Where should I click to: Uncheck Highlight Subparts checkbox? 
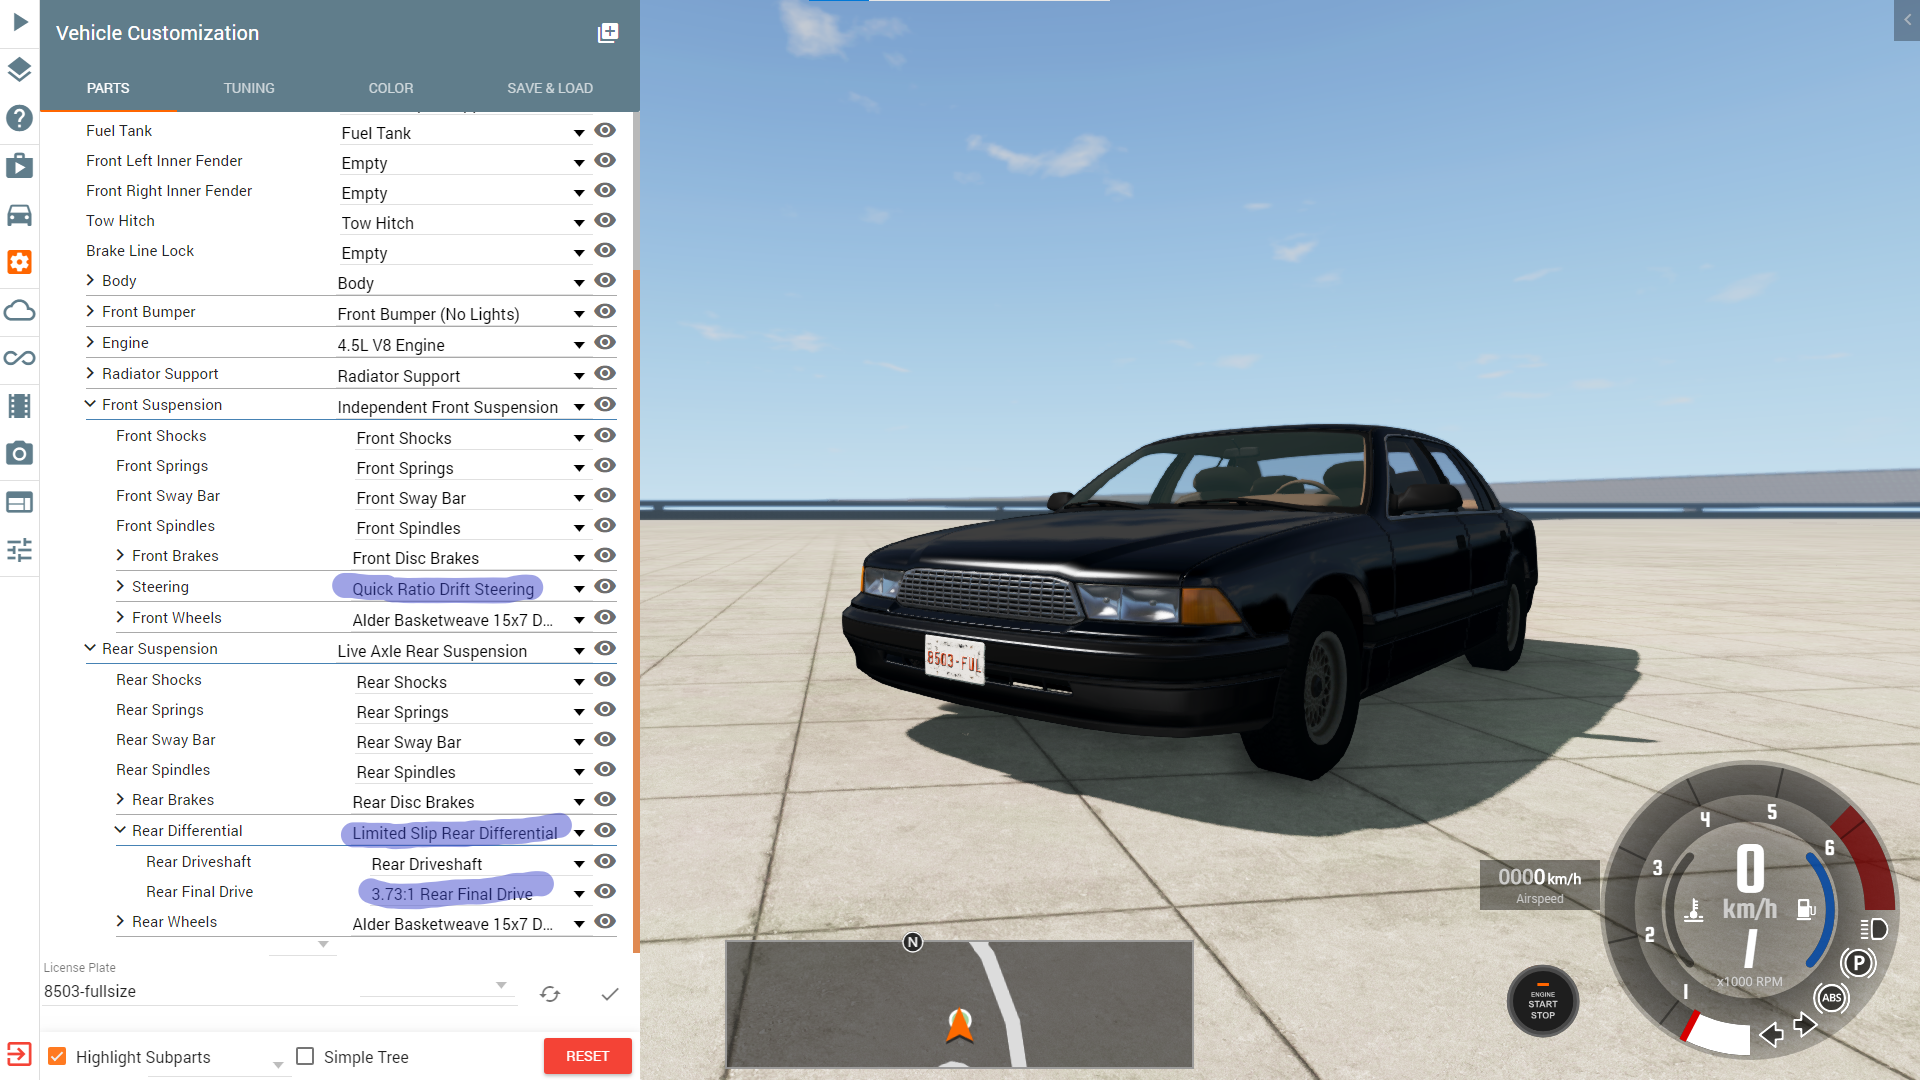click(x=58, y=1057)
